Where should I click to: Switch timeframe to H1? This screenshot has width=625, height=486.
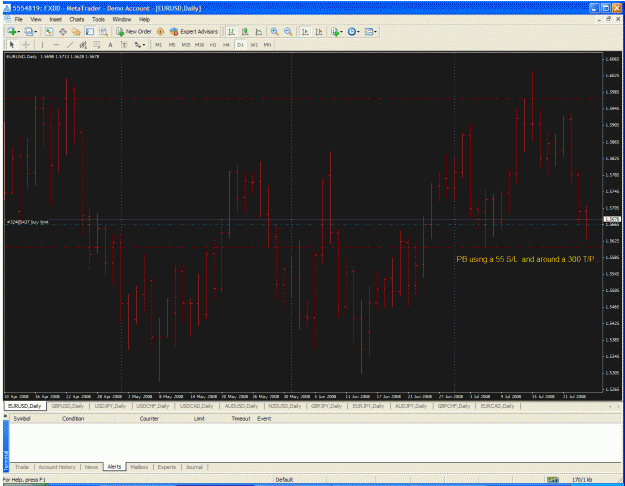click(x=213, y=45)
